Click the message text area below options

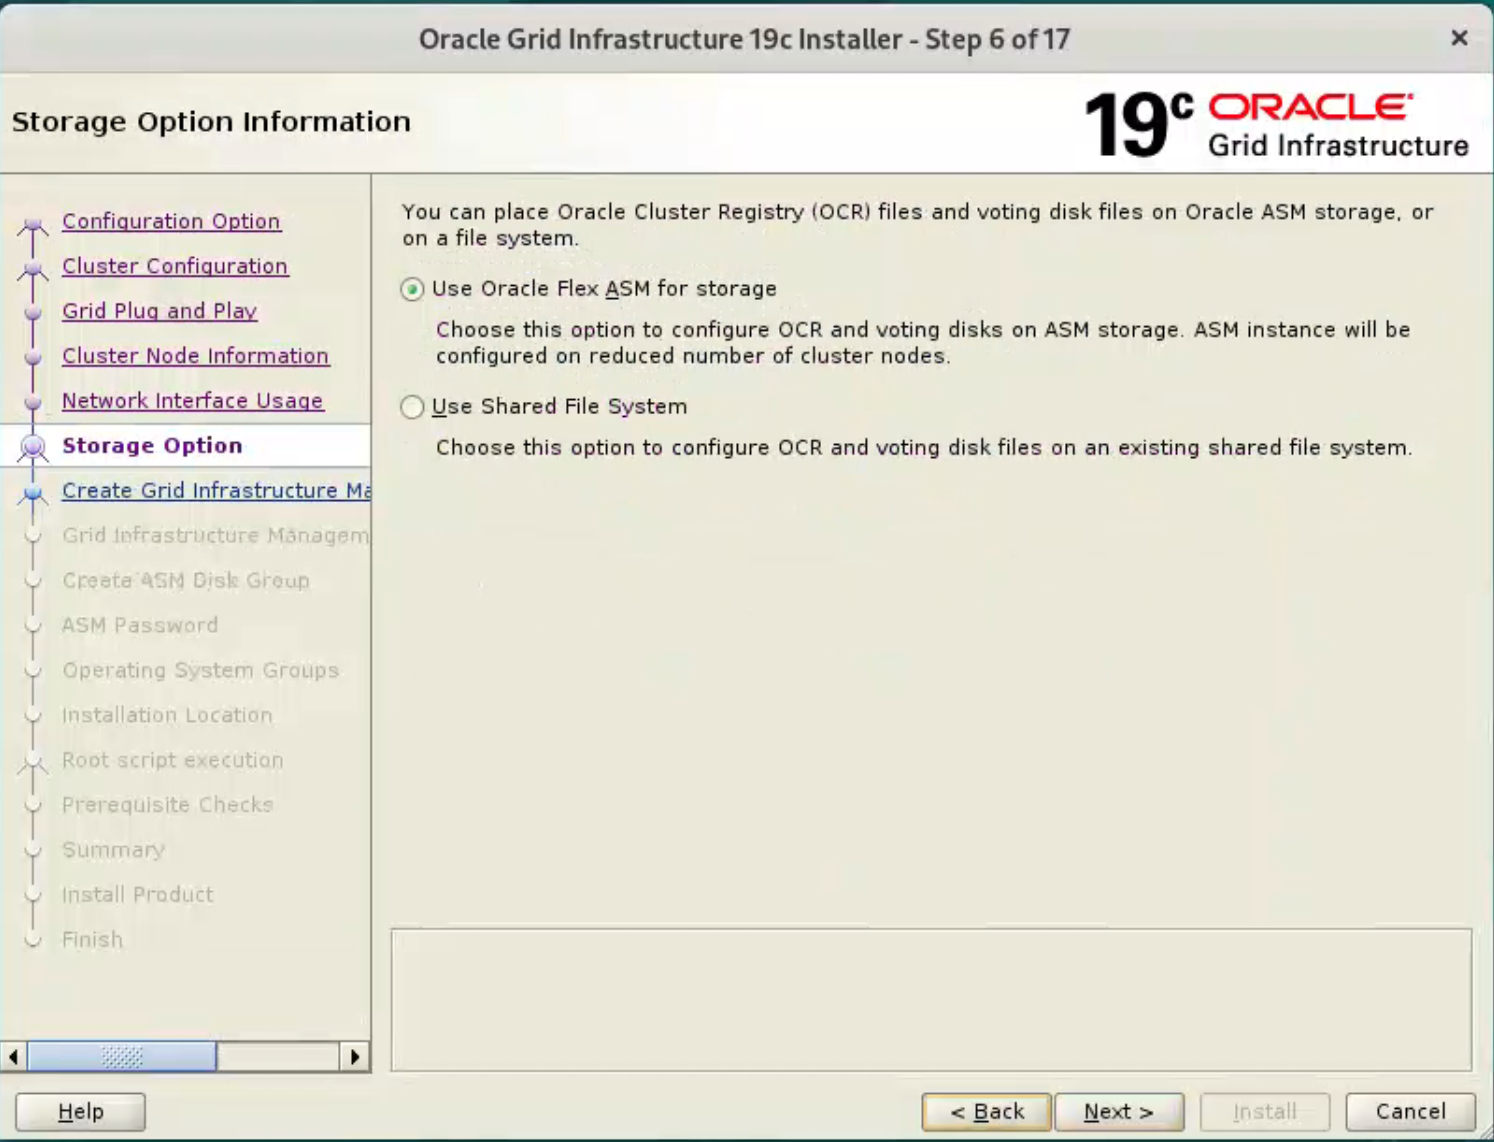click(930, 999)
